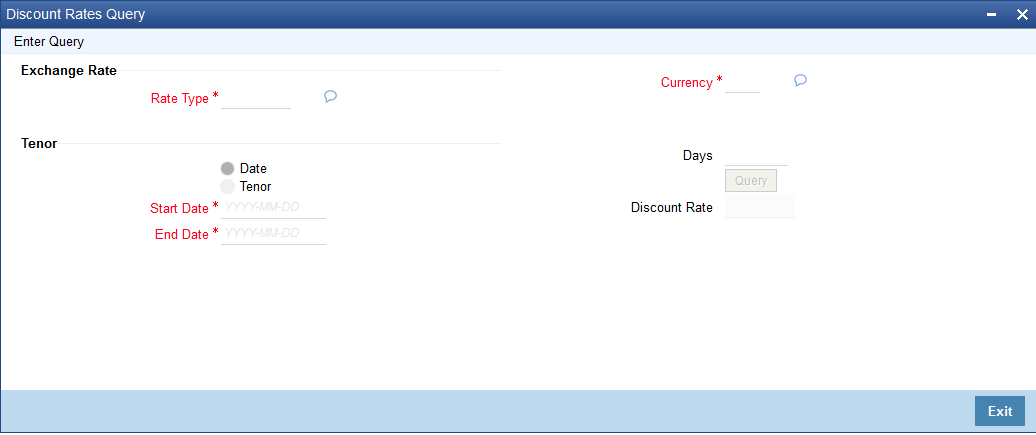
Task: Click the Discount Rate field
Action: (x=760, y=207)
